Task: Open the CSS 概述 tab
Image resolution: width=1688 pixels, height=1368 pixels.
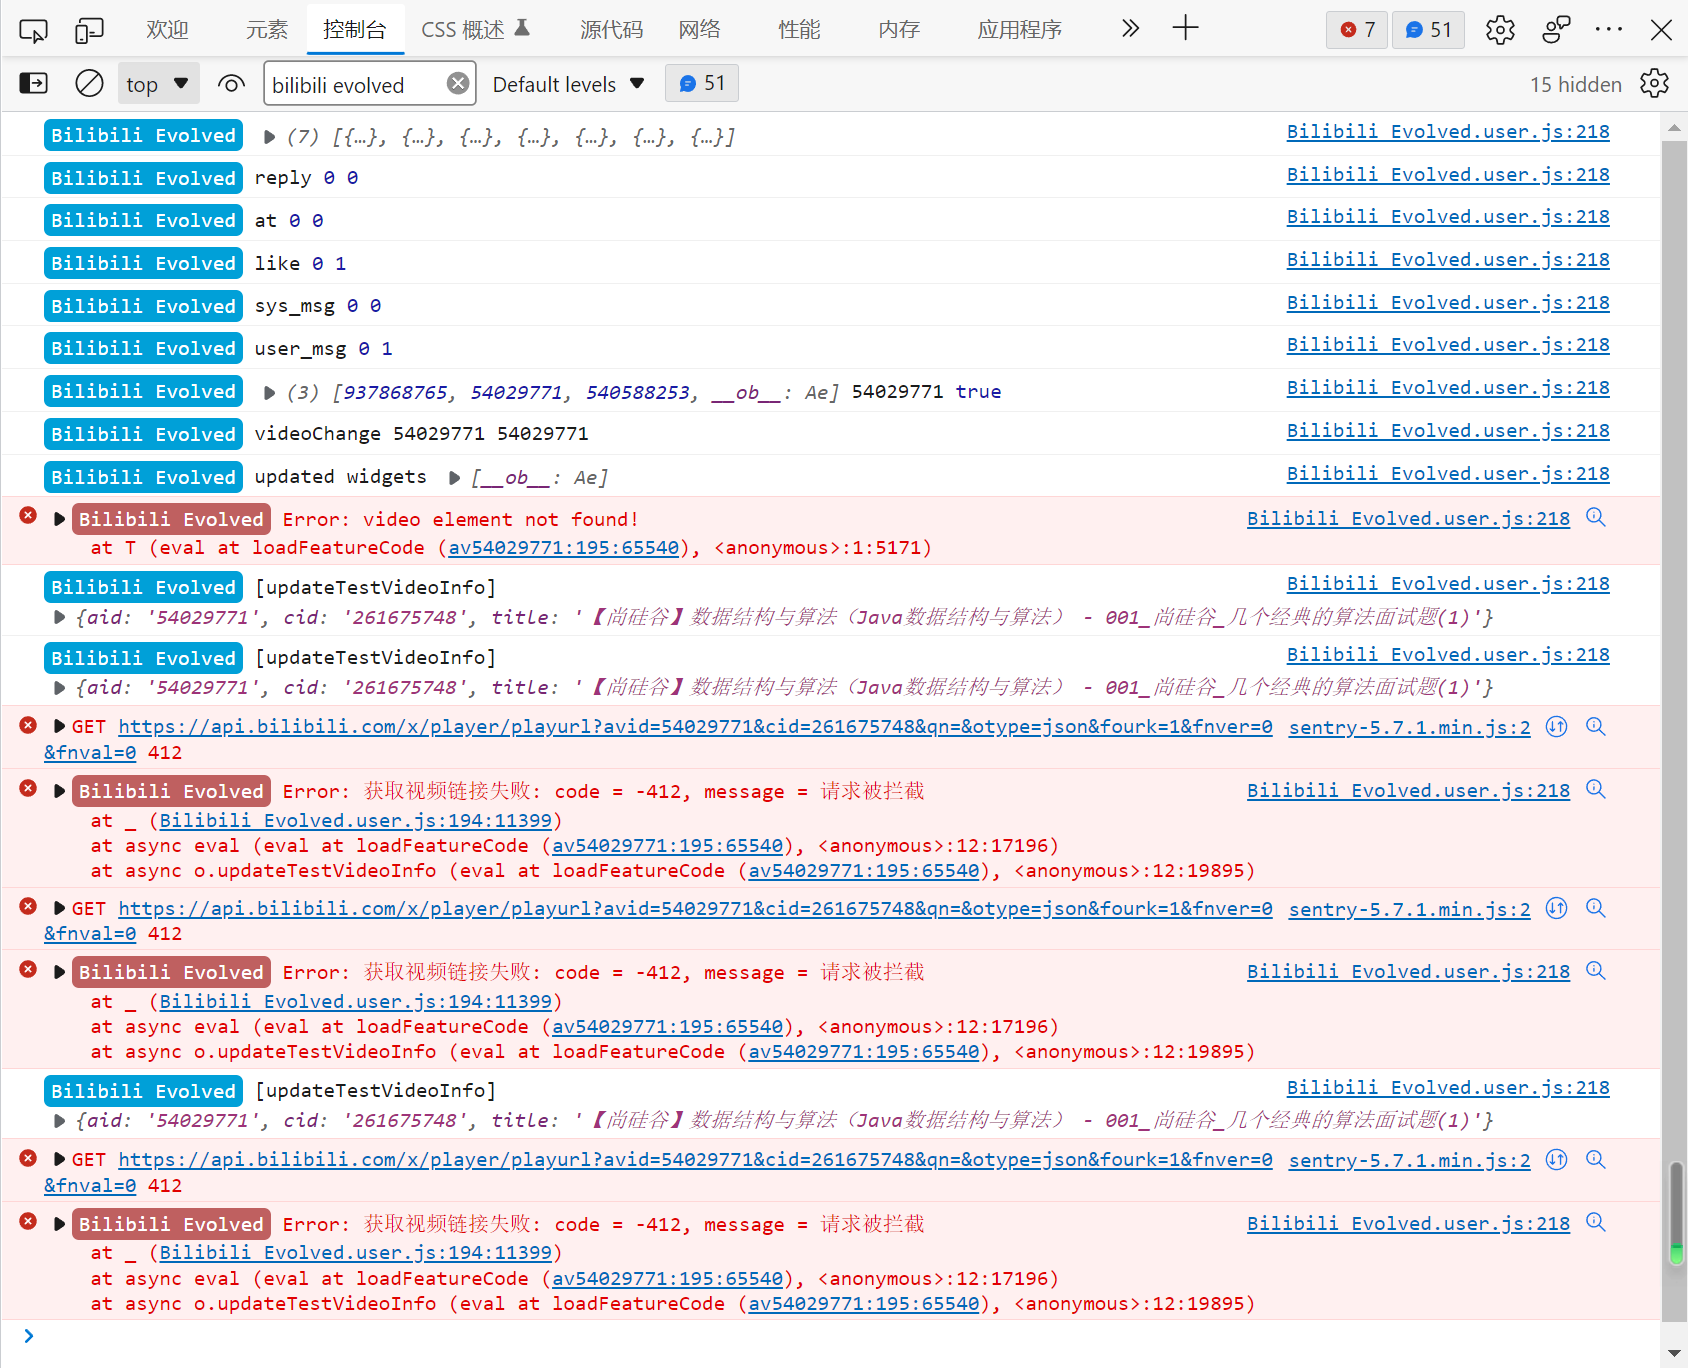Action: 475,30
